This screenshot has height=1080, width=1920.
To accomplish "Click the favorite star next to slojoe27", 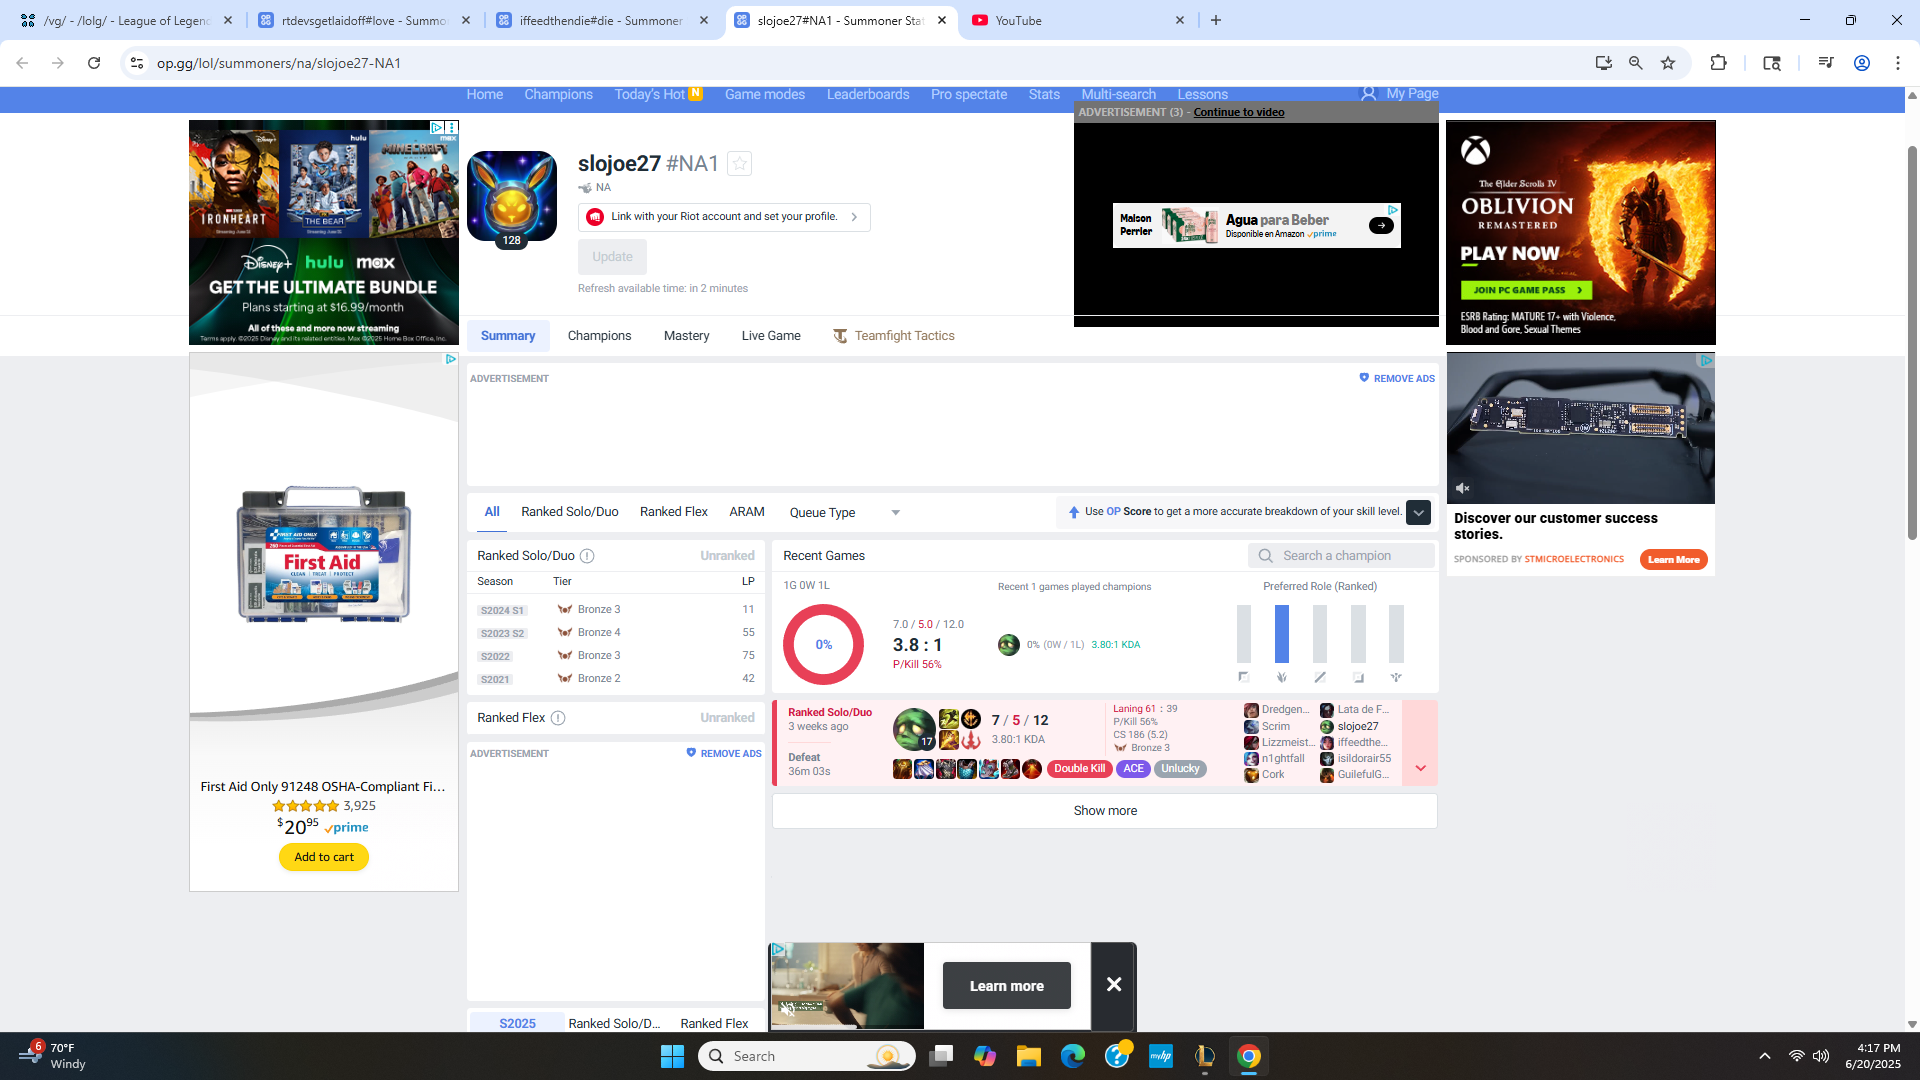I will 739,164.
